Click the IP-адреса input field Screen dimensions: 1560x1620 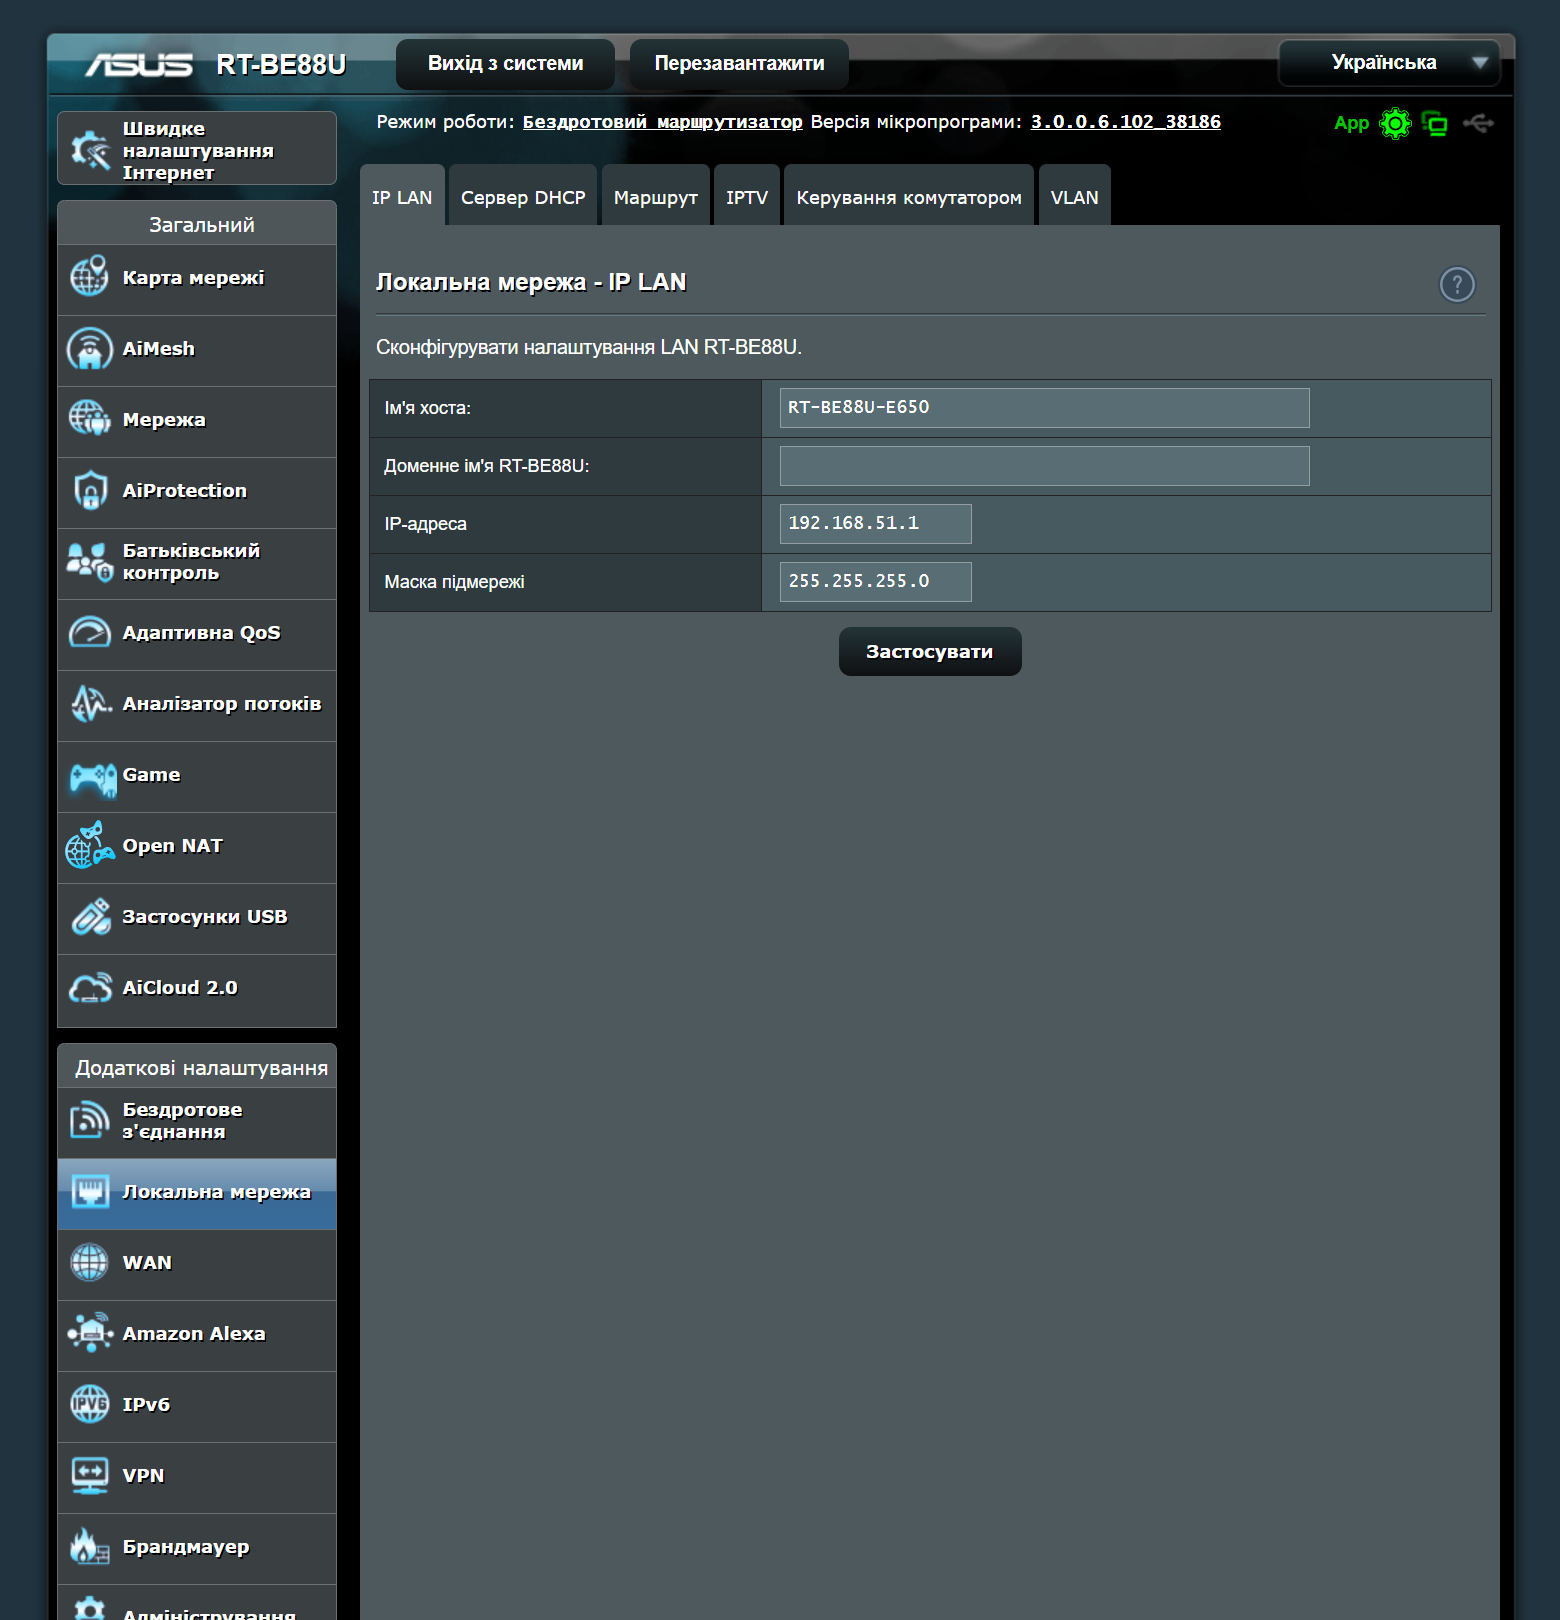[x=876, y=523]
